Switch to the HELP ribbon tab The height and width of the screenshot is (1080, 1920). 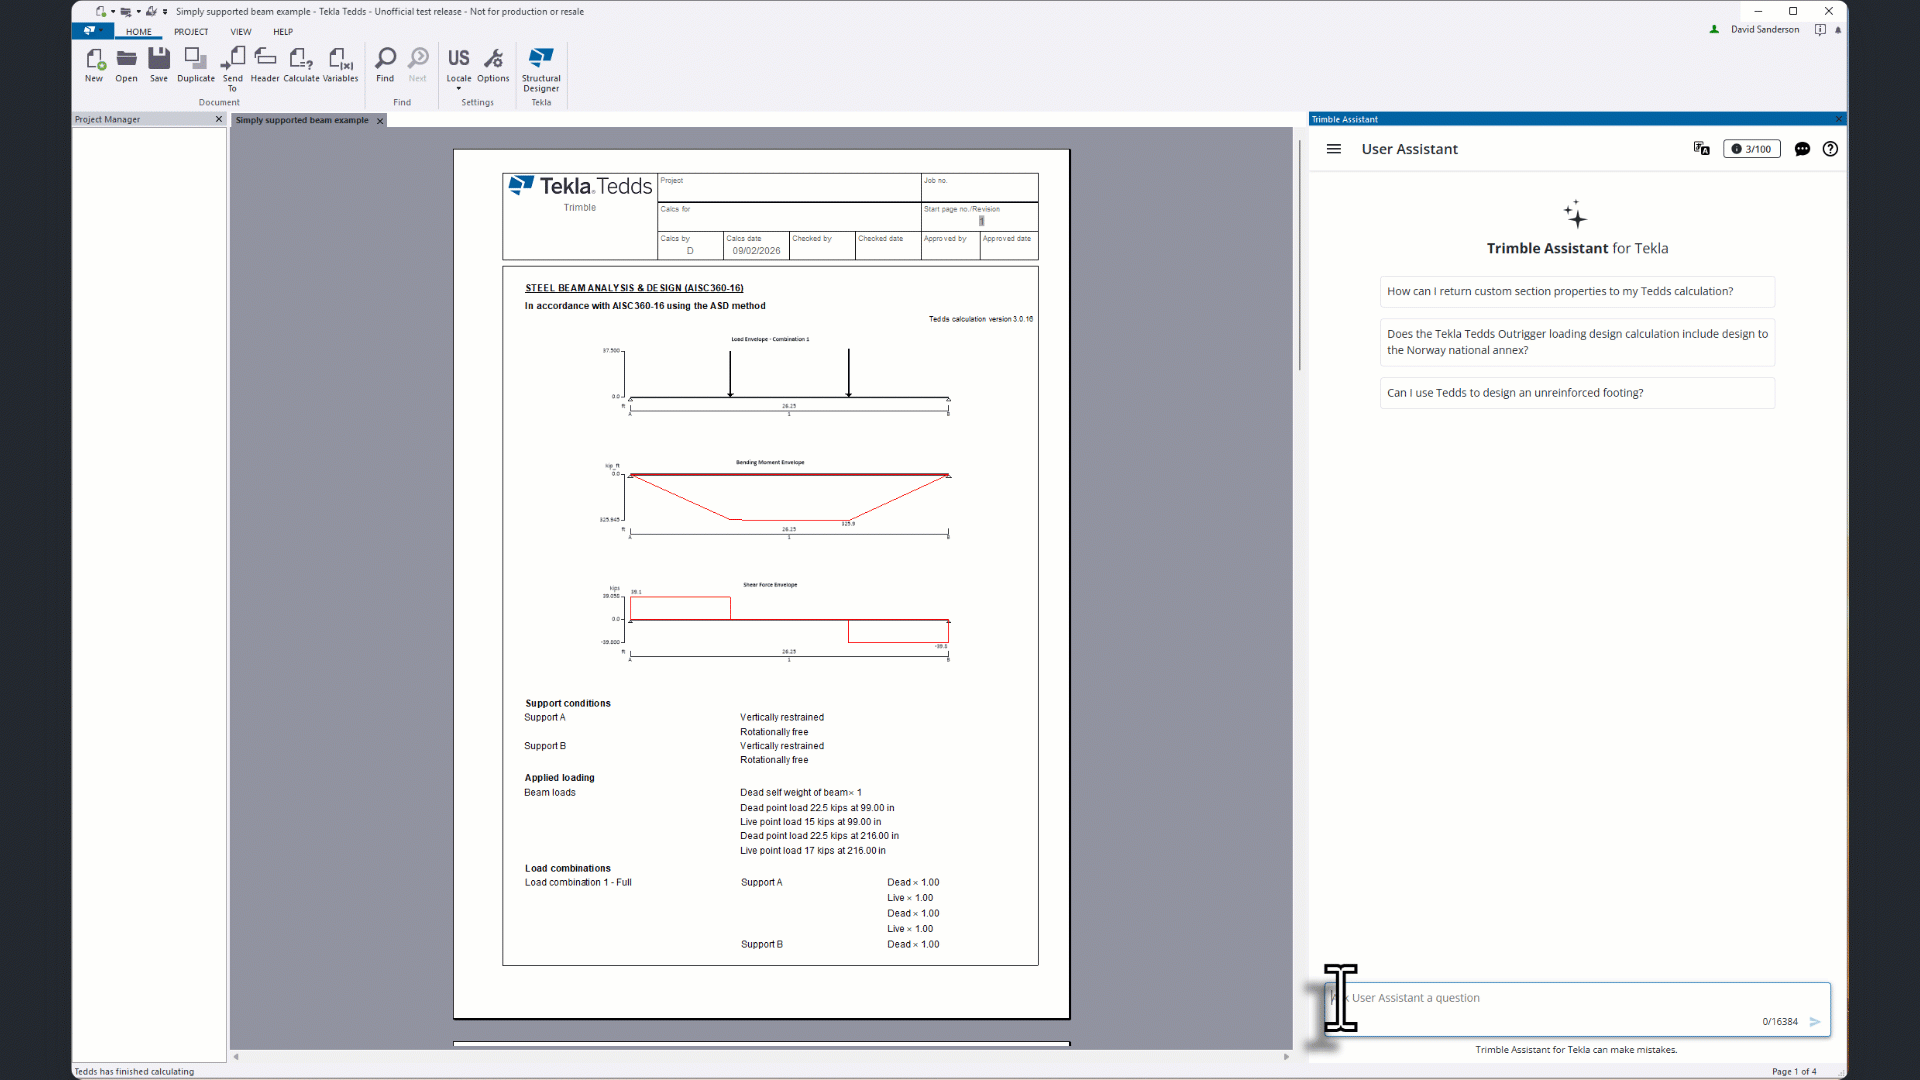283,32
